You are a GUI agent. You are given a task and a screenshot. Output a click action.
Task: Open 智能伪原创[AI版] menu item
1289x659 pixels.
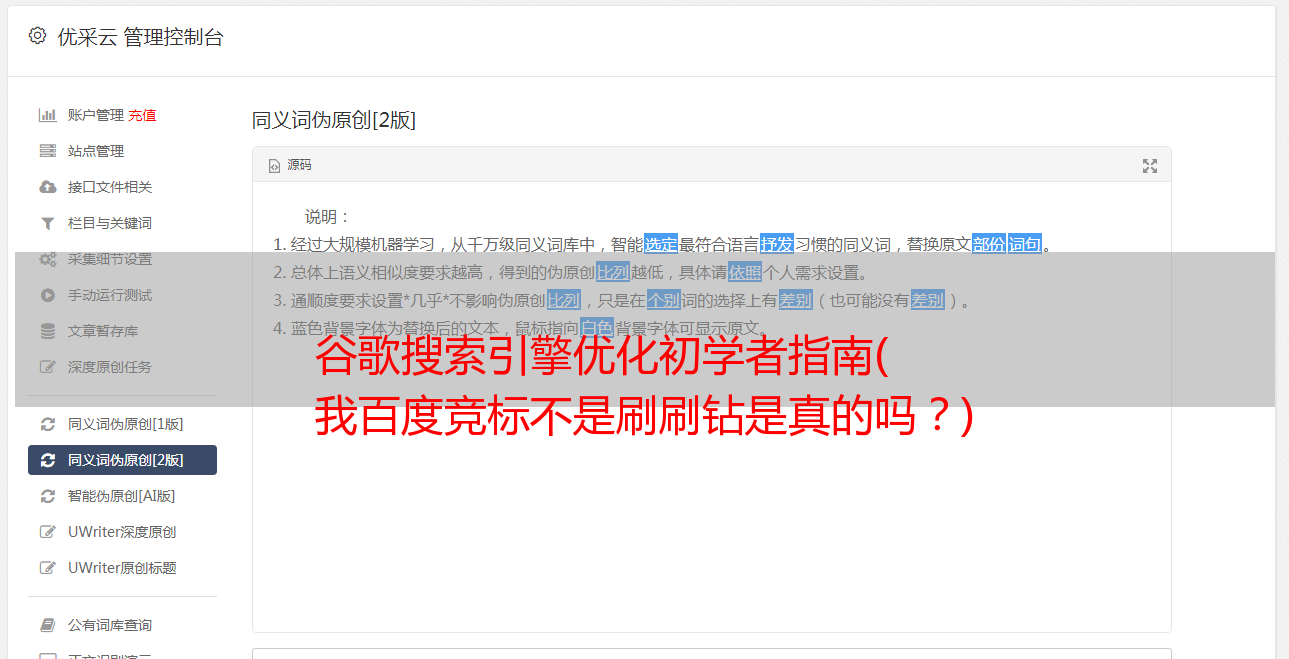coord(122,496)
